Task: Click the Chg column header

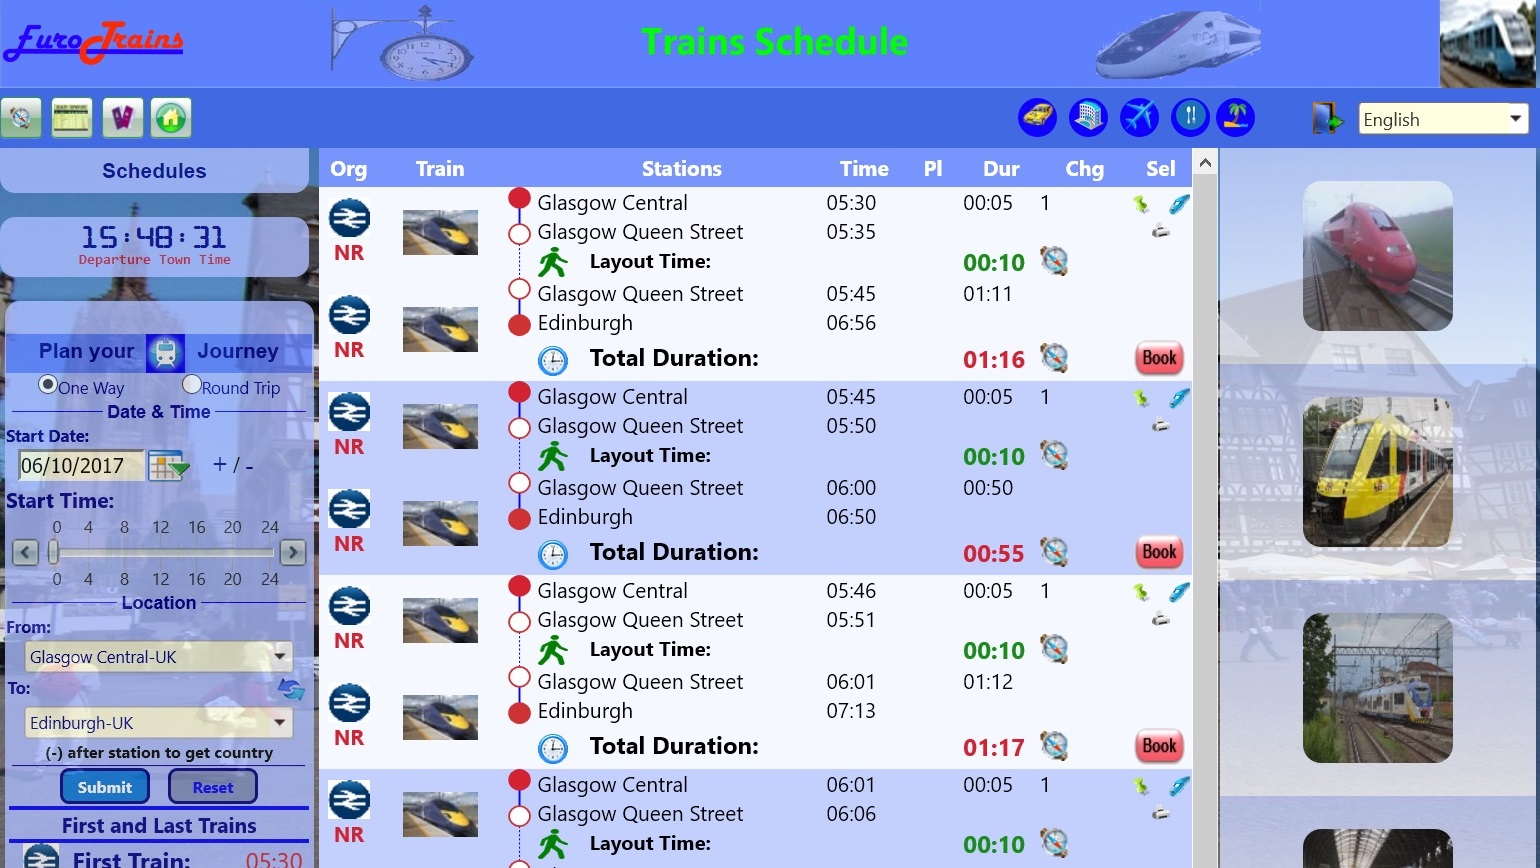Action: [x=1084, y=169]
